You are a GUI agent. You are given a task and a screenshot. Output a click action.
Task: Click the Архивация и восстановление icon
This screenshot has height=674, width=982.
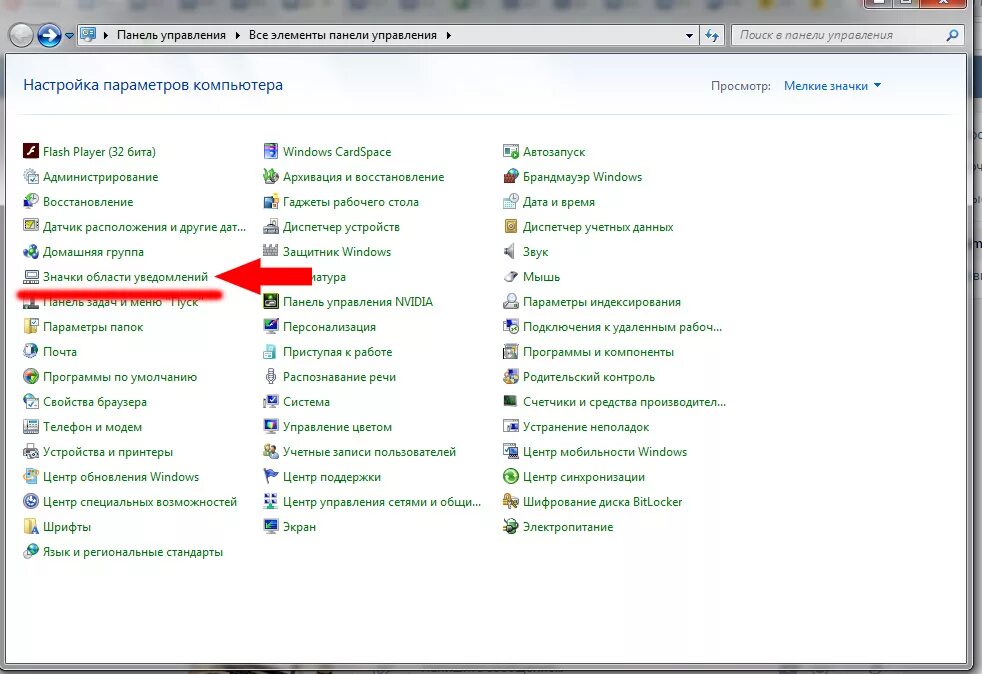[x=271, y=176]
